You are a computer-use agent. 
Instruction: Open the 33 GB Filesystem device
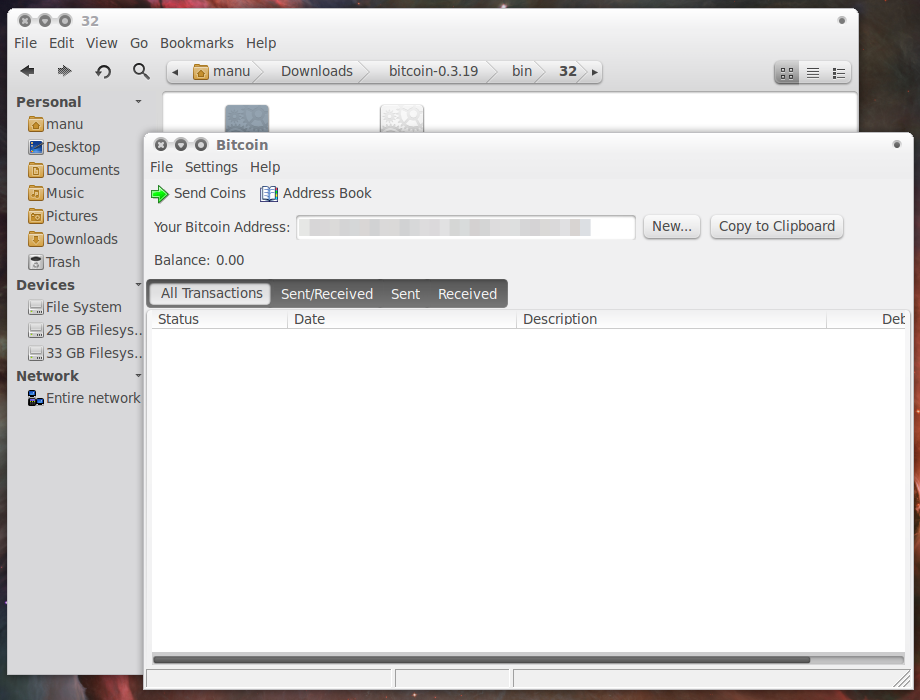click(x=85, y=353)
